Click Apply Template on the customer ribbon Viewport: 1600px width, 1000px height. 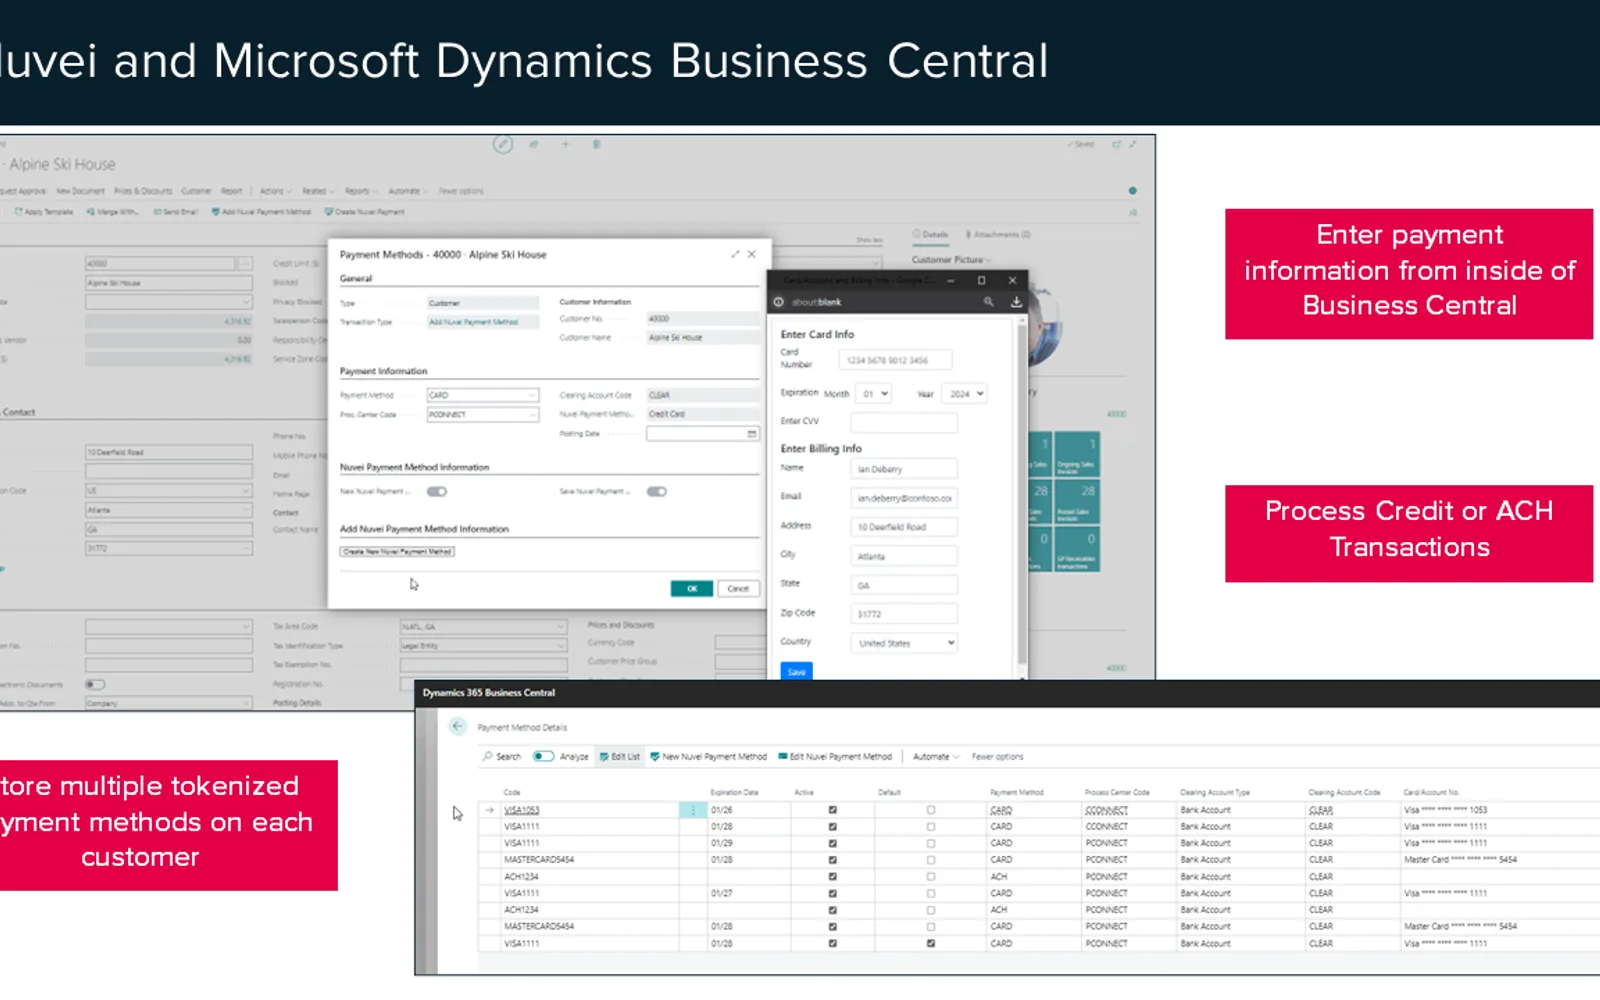(x=44, y=212)
